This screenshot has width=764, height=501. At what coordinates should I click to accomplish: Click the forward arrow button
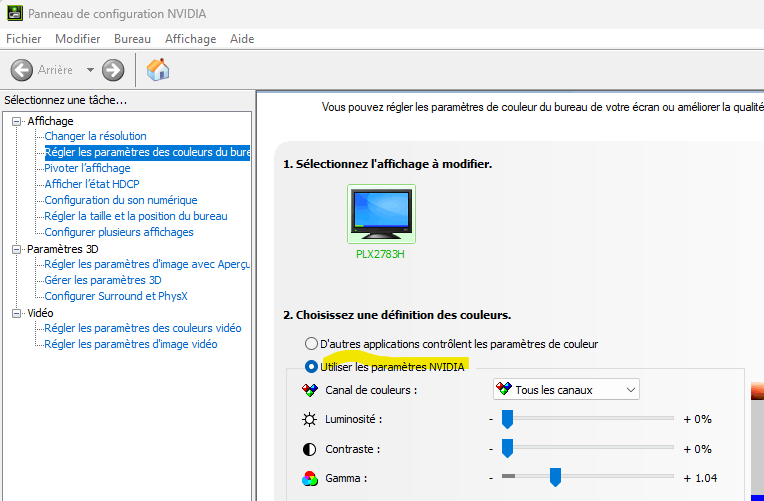tap(113, 70)
